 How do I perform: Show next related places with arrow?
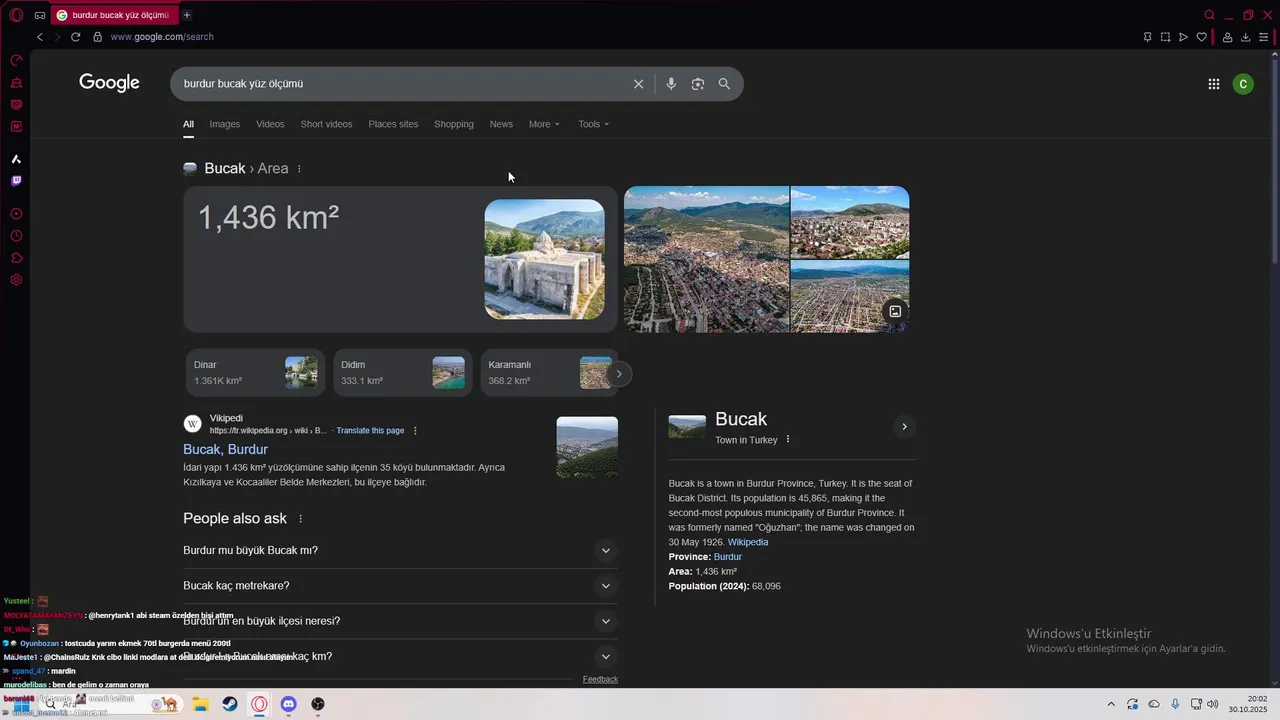(619, 374)
